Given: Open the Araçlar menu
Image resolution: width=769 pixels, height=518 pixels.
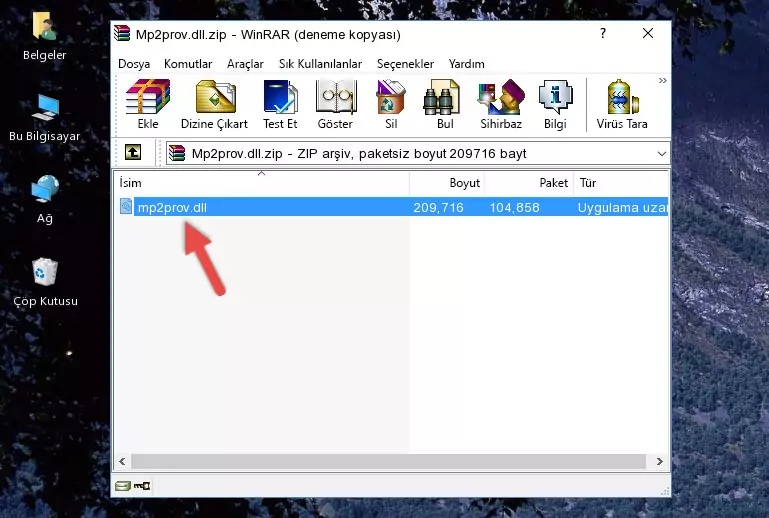Looking at the screenshot, I should (245, 64).
